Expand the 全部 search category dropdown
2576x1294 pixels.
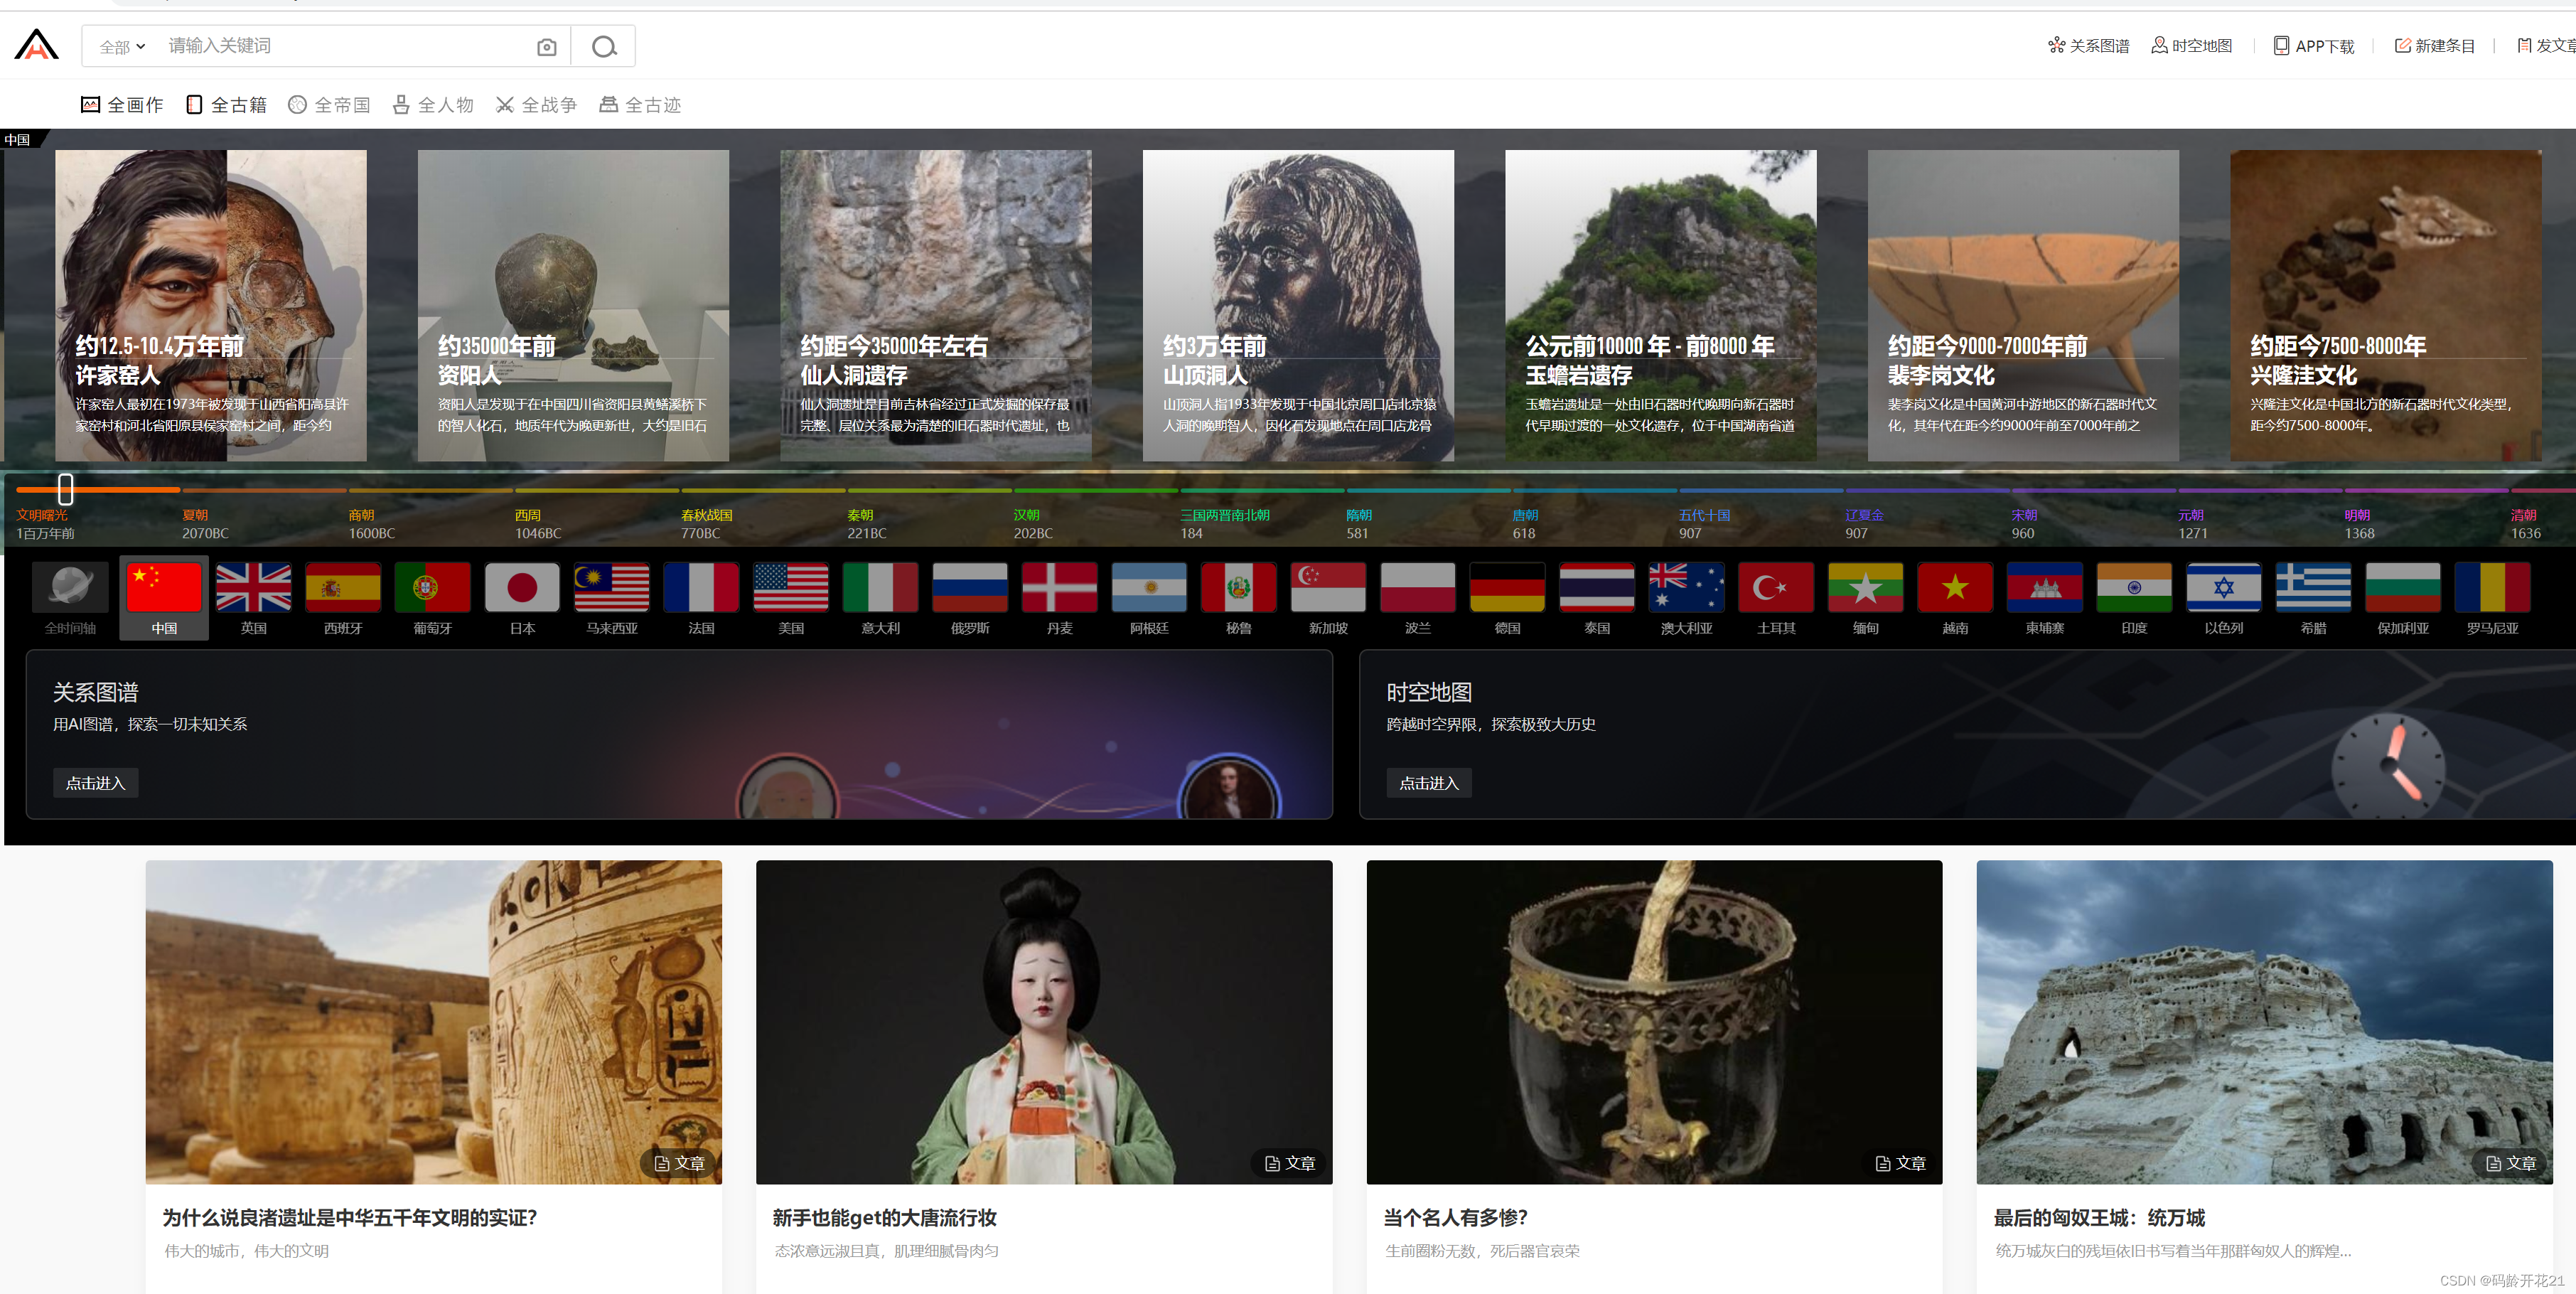click(122, 47)
